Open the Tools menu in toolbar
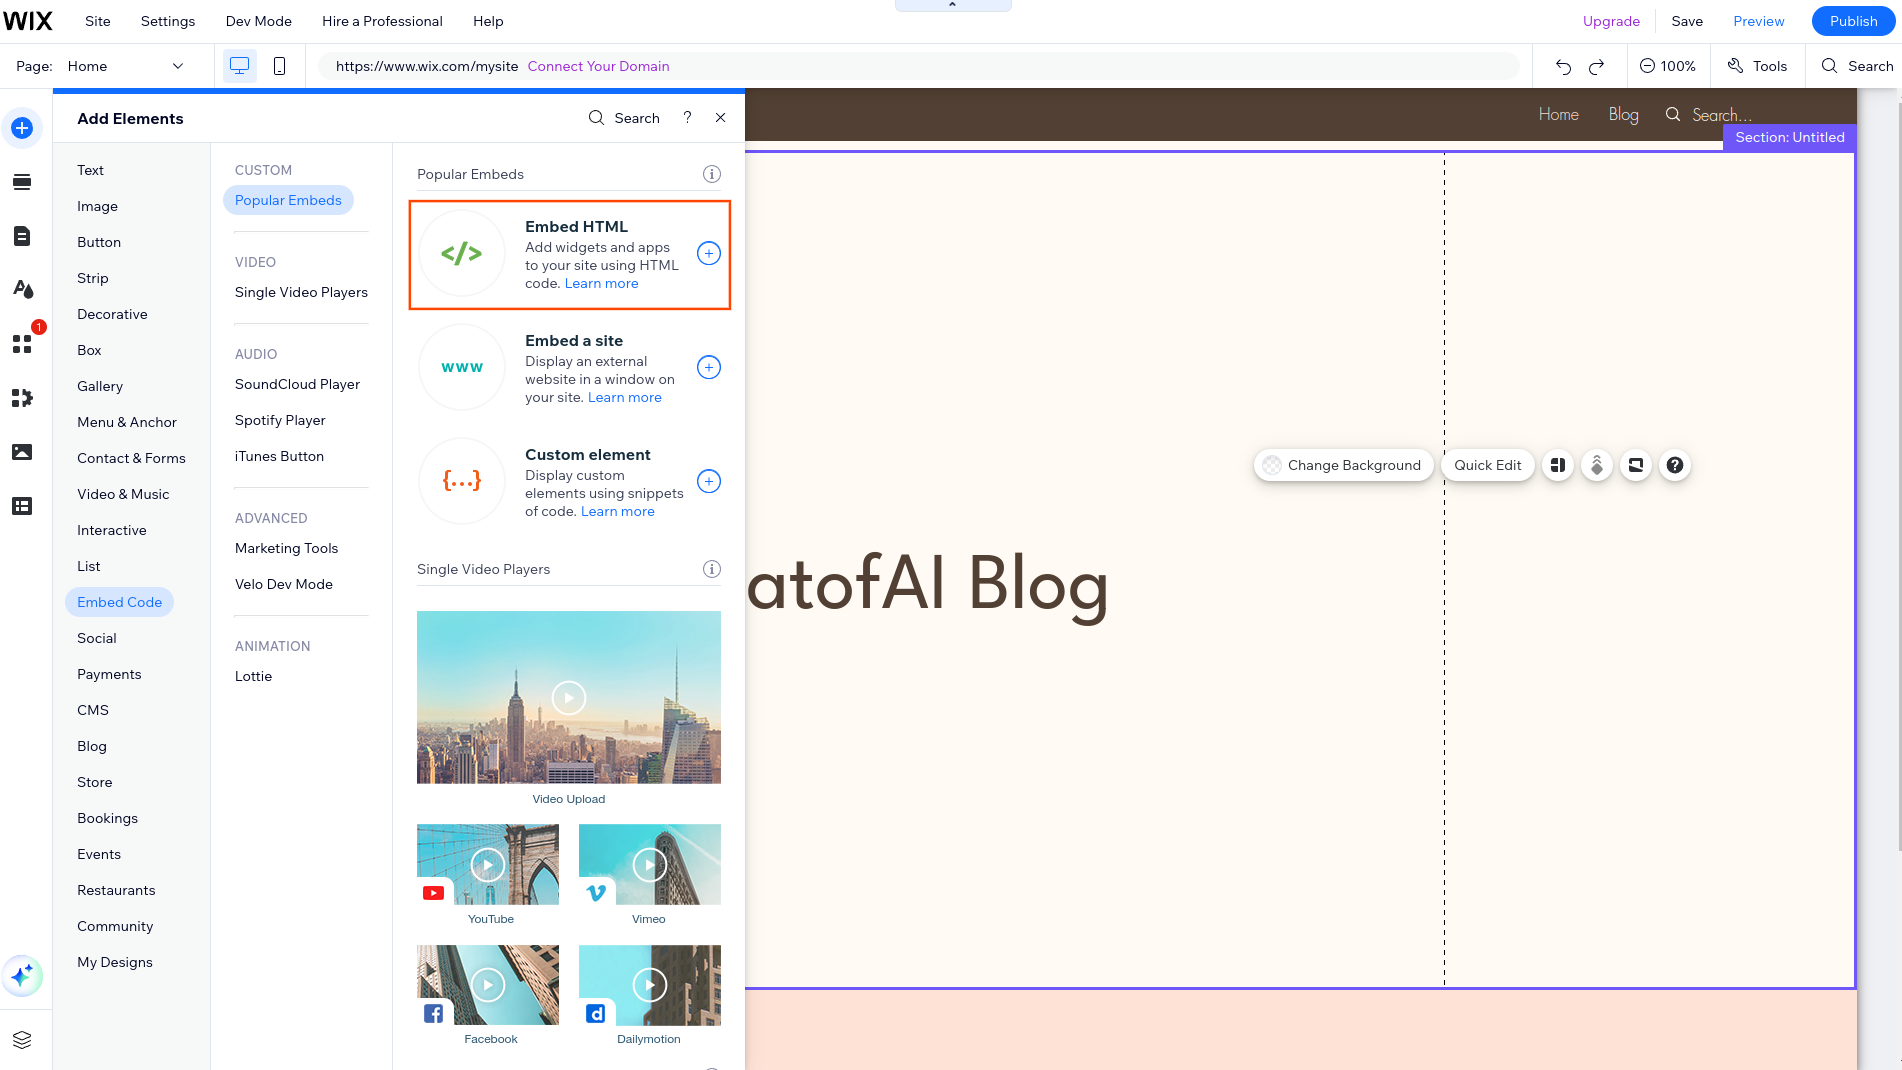The height and width of the screenshot is (1070, 1902). click(x=1757, y=66)
